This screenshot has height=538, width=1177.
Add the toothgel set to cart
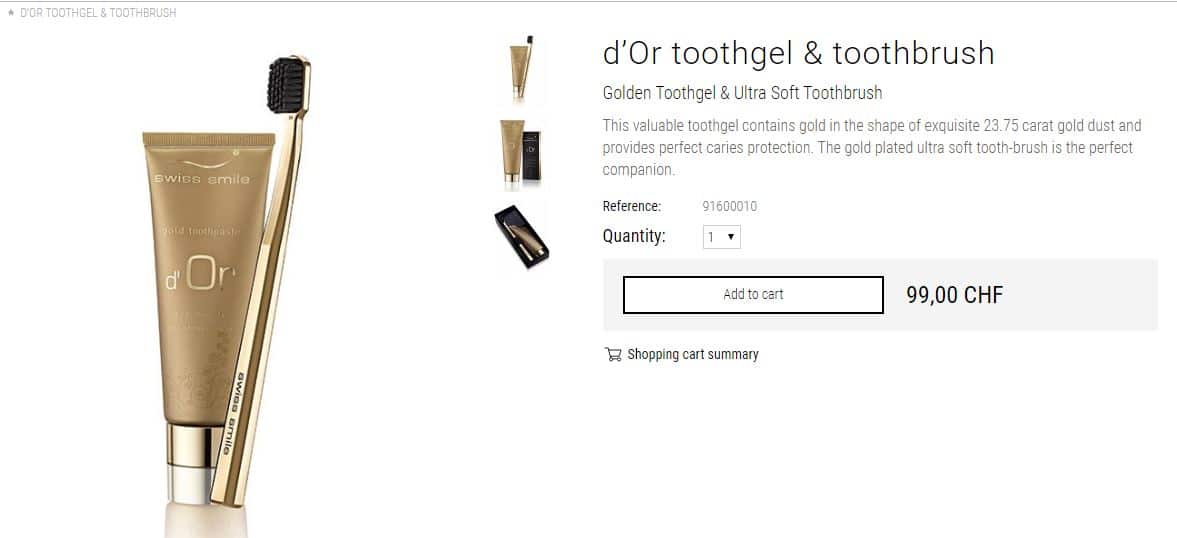[753, 295]
